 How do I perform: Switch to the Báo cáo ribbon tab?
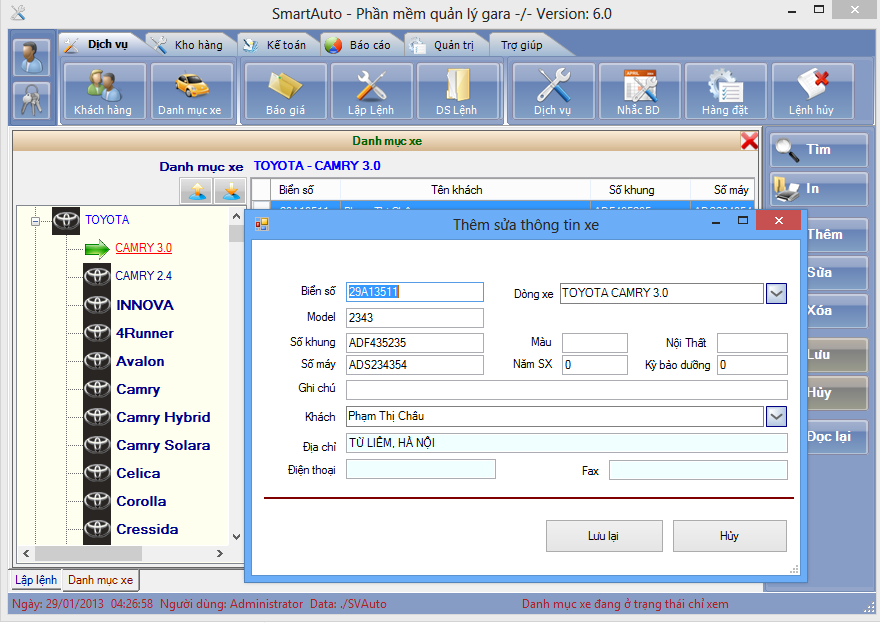tap(362, 45)
